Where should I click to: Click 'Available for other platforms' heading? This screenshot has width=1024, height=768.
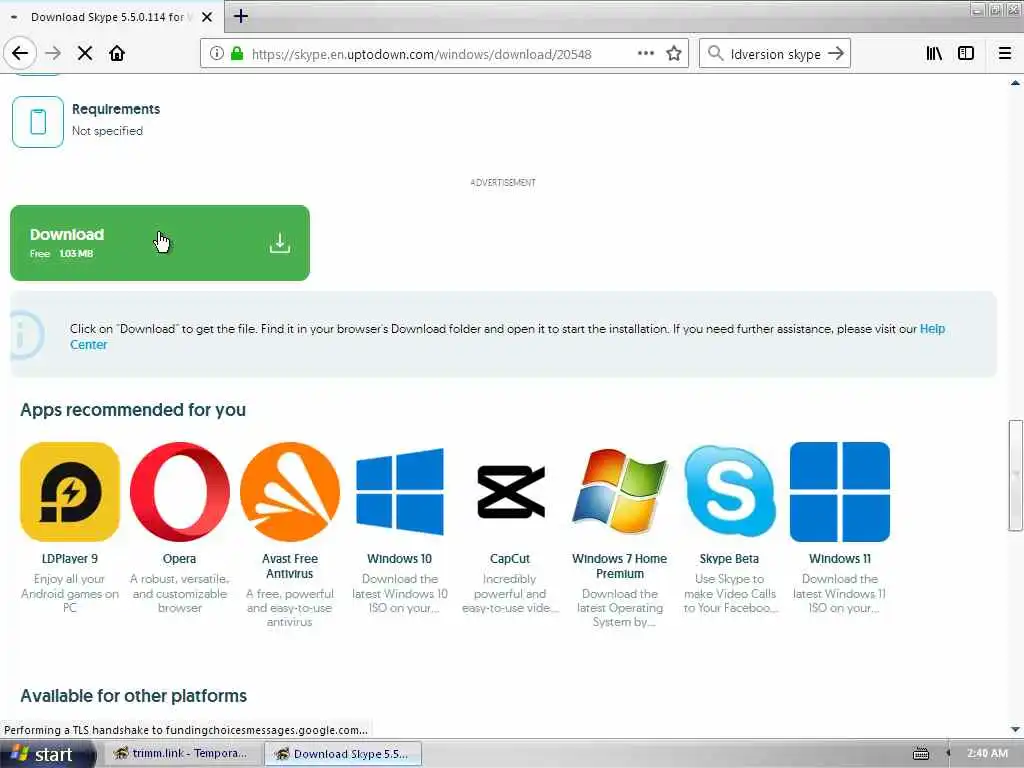coord(133,696)
